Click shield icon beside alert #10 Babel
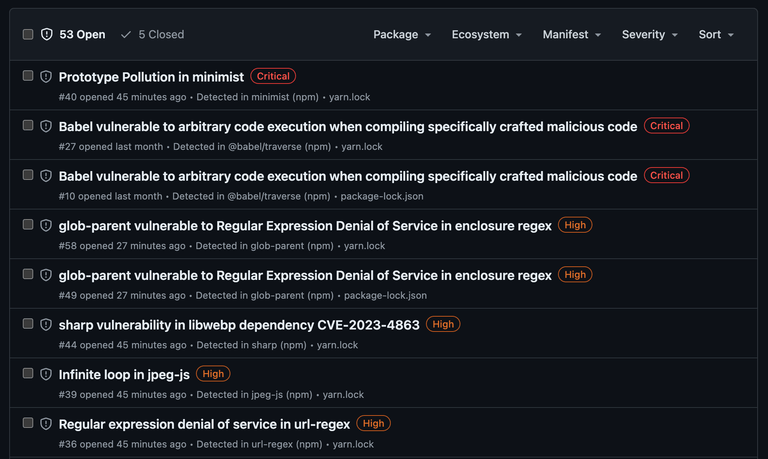Viewport: 768px width, 459px height. [46, 175]
